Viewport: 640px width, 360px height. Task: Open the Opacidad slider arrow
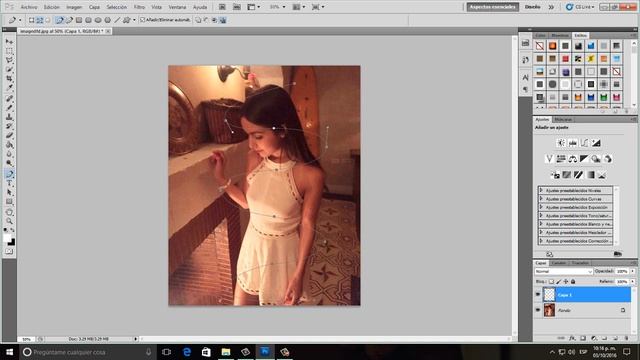tap(633, 271)
